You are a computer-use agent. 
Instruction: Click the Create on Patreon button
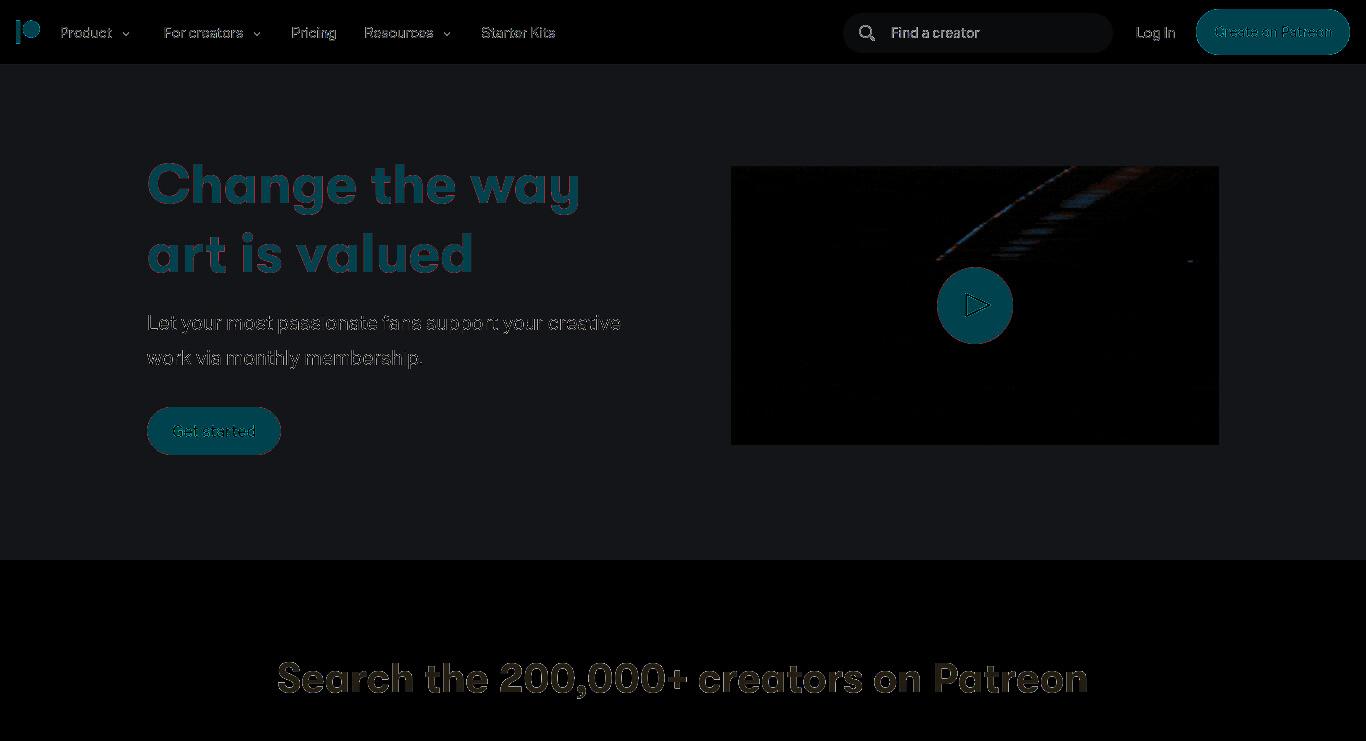click(x=1273, y=32)
